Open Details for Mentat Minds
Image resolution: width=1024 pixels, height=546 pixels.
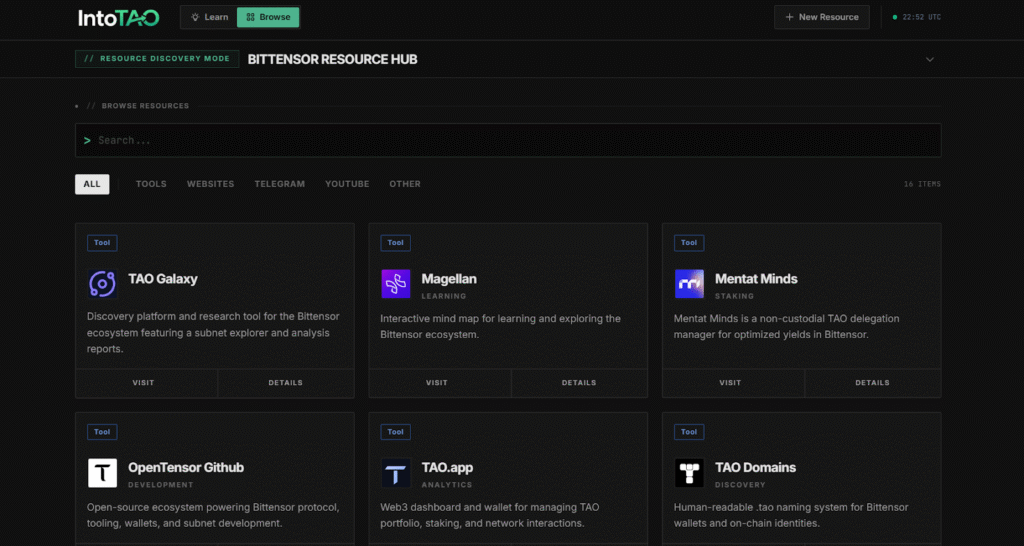(872, 382)
